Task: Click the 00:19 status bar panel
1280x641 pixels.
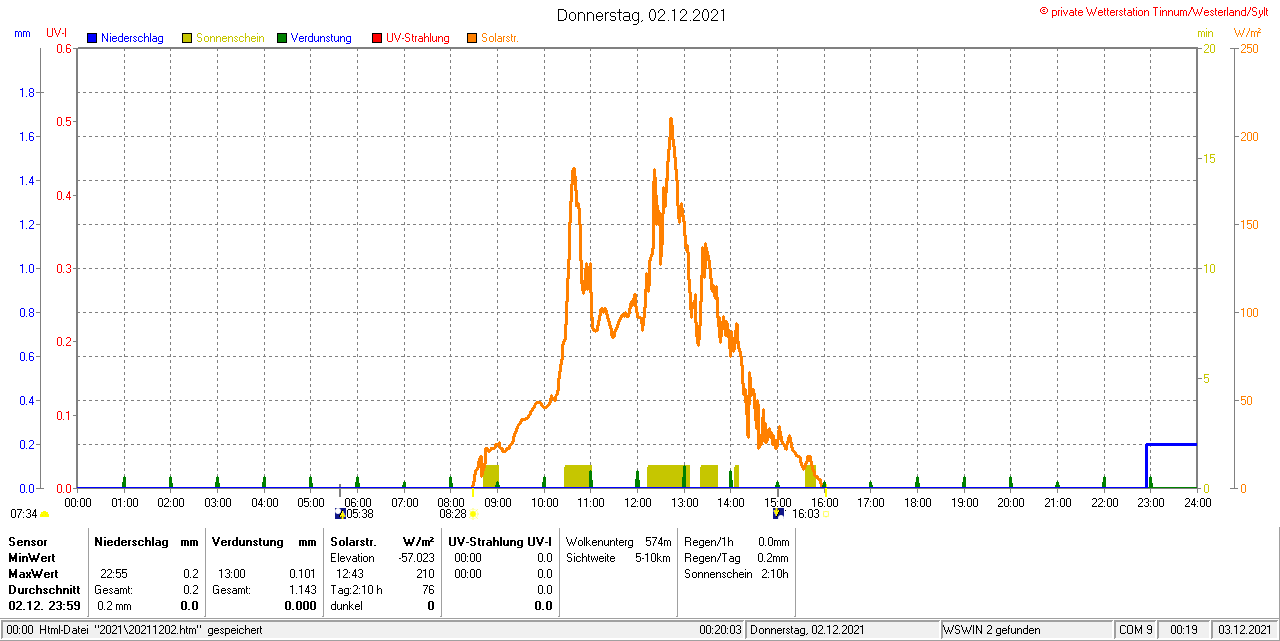Action: click(x=1184, y=630)
